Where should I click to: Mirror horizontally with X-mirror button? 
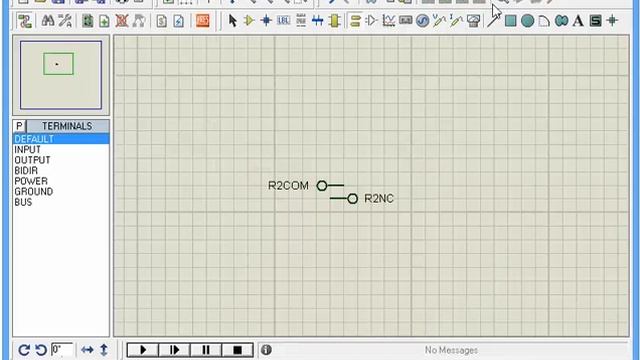(87, 350)
